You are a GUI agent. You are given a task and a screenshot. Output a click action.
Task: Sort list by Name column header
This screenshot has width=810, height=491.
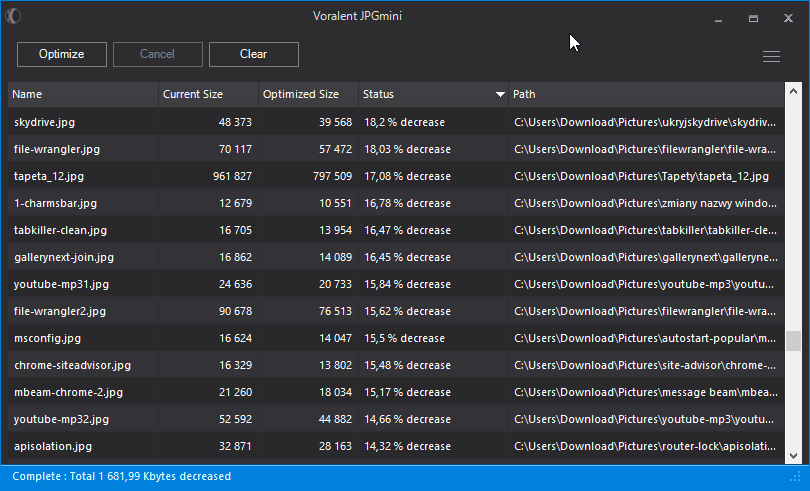(83, 94)
